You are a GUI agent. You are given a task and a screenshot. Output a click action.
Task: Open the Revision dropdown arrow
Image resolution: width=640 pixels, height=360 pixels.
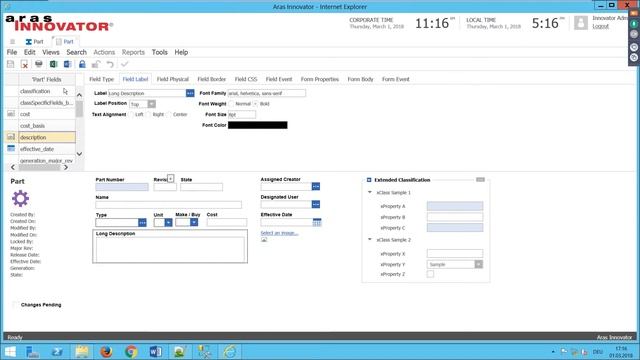[171, 178]
